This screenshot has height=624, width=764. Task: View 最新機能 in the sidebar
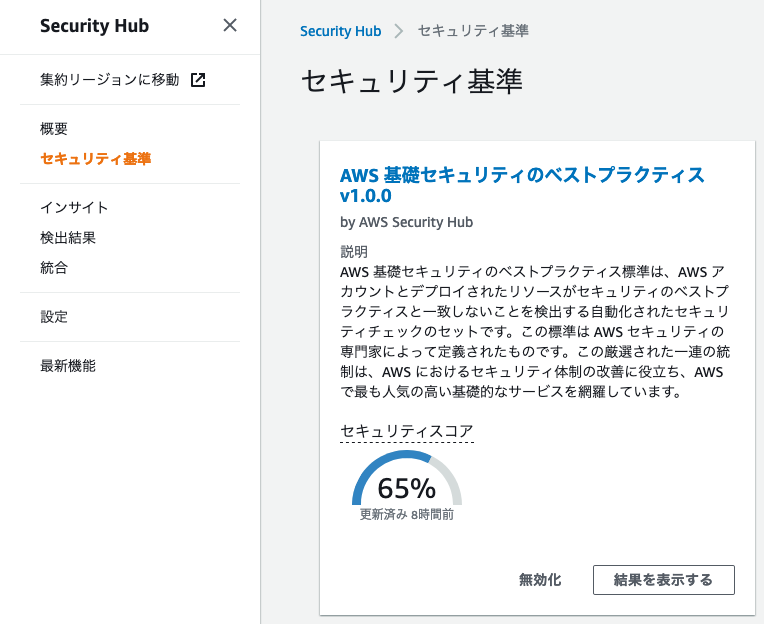pyautogui.click(x=68, y=366)
